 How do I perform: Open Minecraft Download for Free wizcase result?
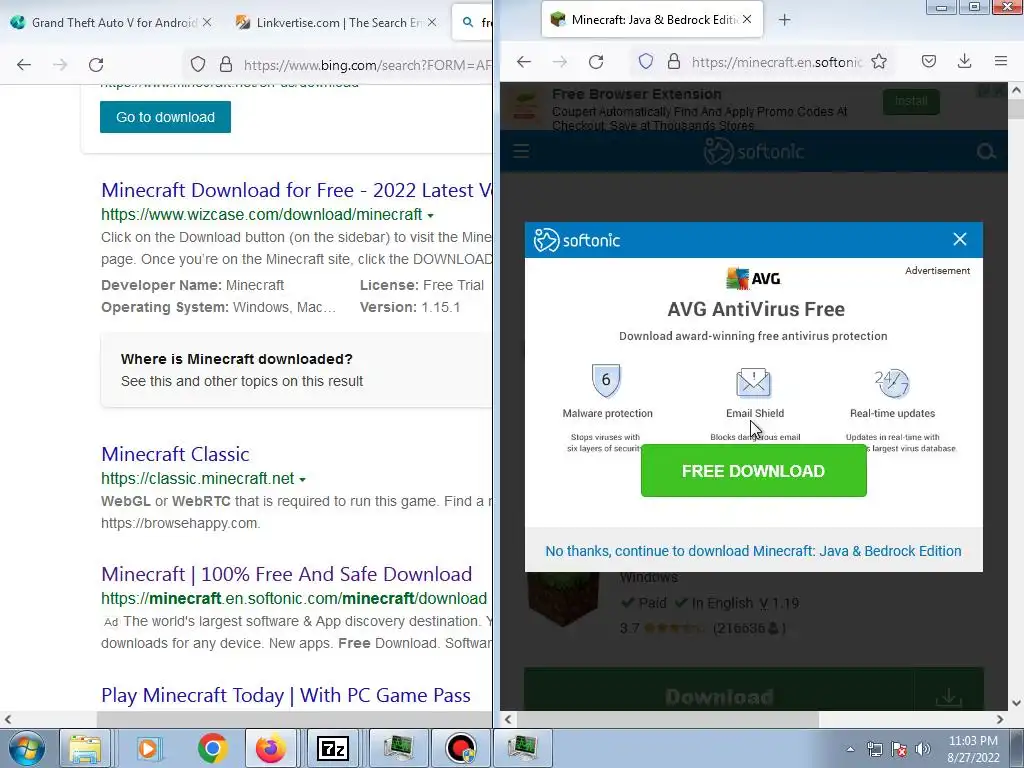[x=296, y=190]
